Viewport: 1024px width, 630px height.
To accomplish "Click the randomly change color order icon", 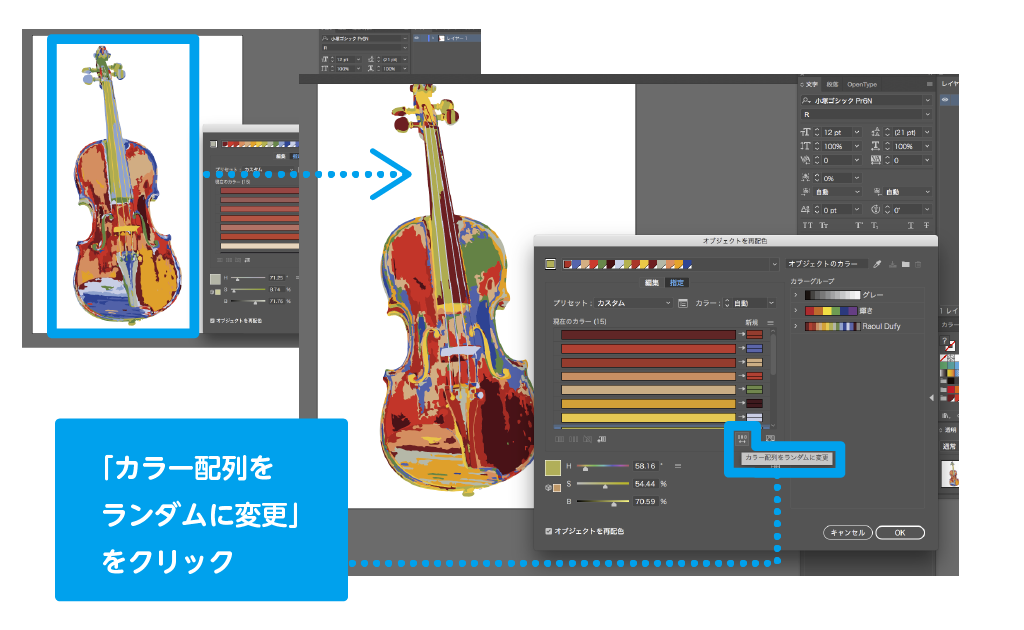I will click(x=743, y=438).
